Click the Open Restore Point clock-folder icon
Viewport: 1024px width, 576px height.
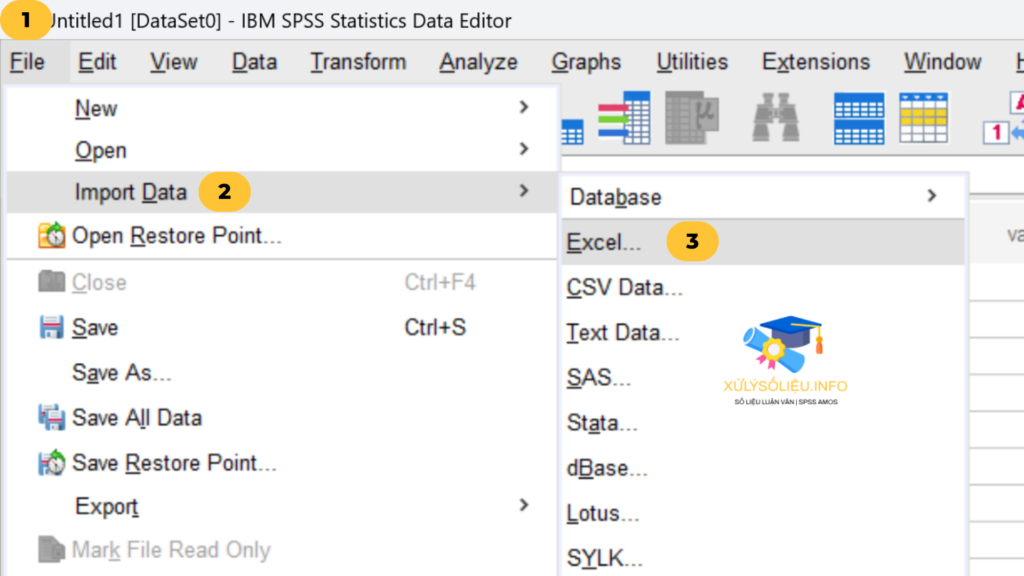[52, 235]
